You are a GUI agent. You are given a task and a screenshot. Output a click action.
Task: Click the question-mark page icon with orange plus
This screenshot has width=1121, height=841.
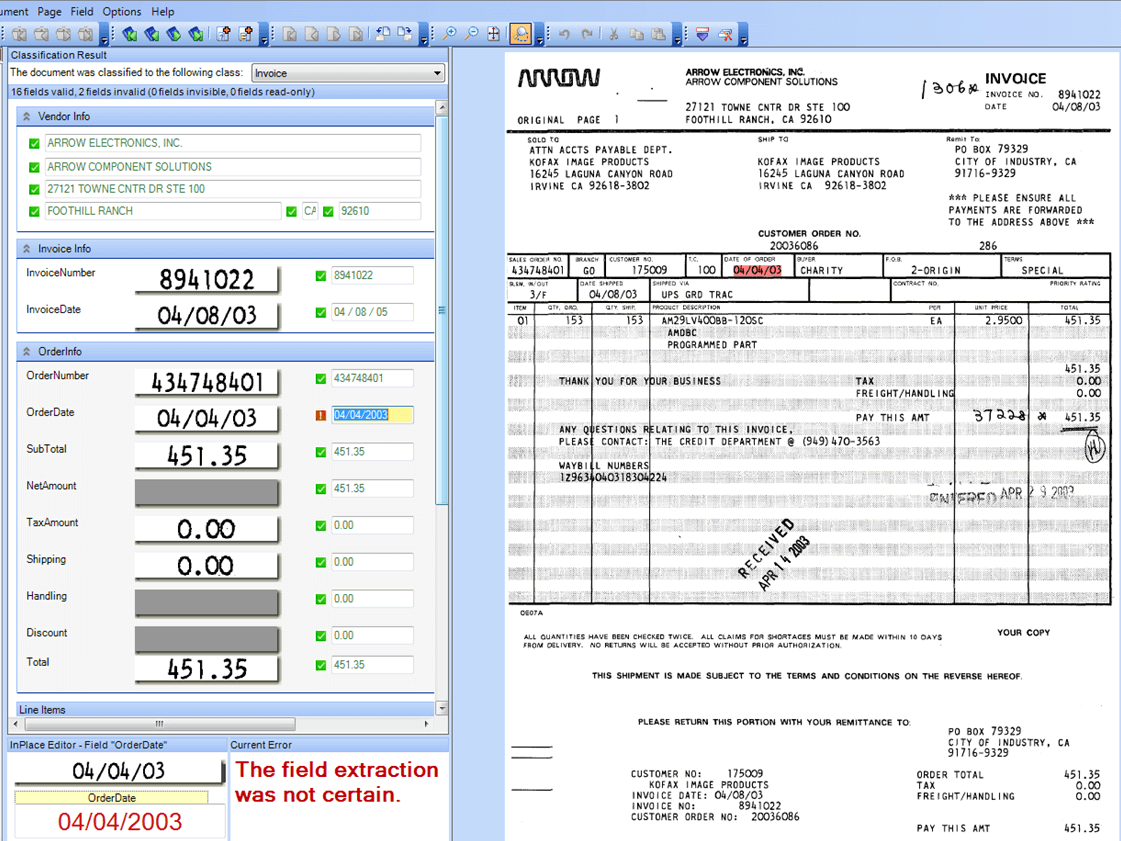[224, 34]
